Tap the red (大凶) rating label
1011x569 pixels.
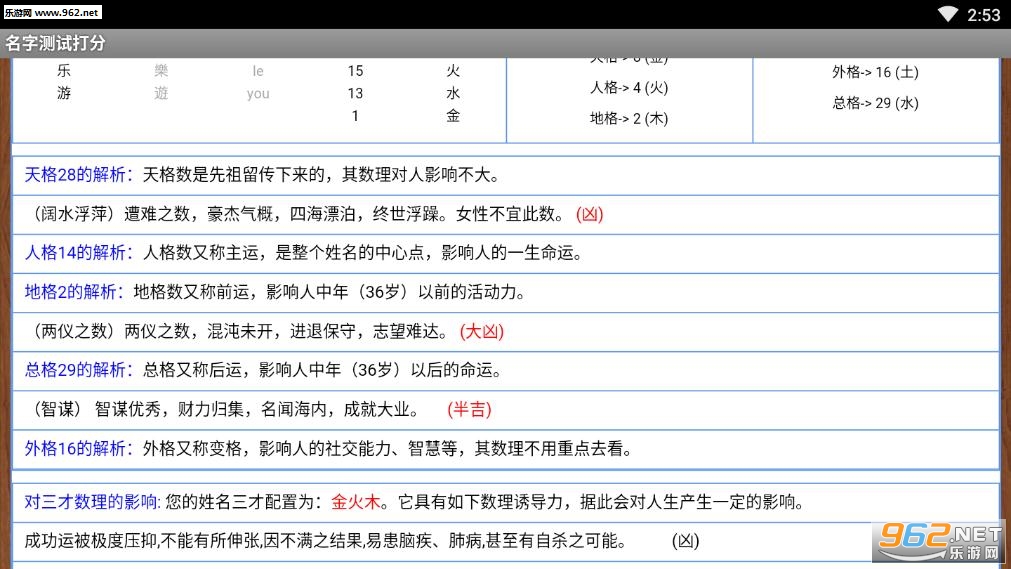482,332
